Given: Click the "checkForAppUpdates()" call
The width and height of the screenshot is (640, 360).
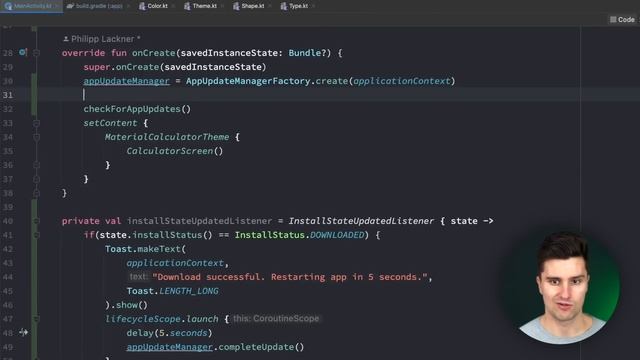Looking at the screenshot, I should pos(137,109).
